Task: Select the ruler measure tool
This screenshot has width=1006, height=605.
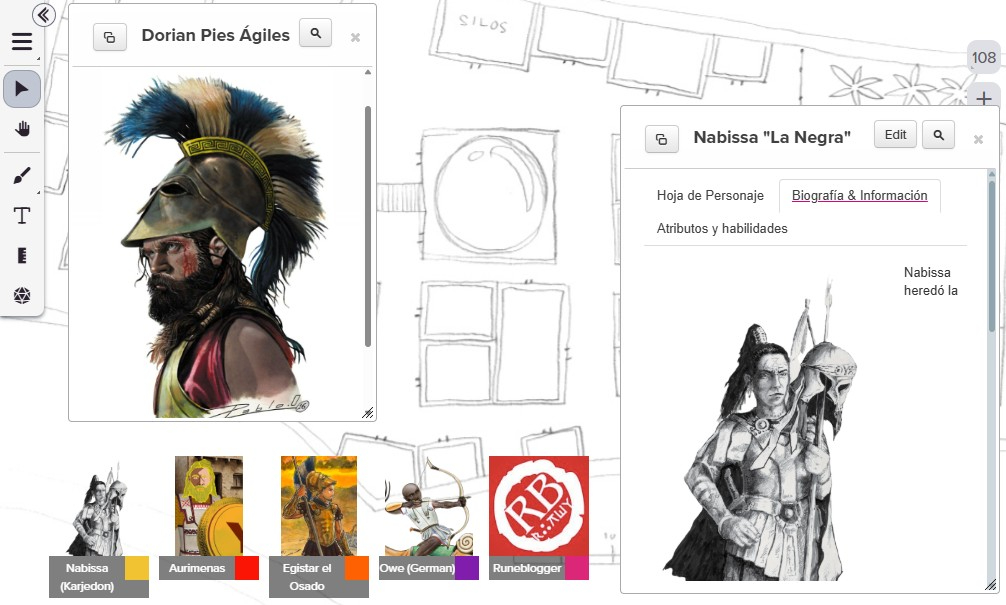Action: point(22,256)
